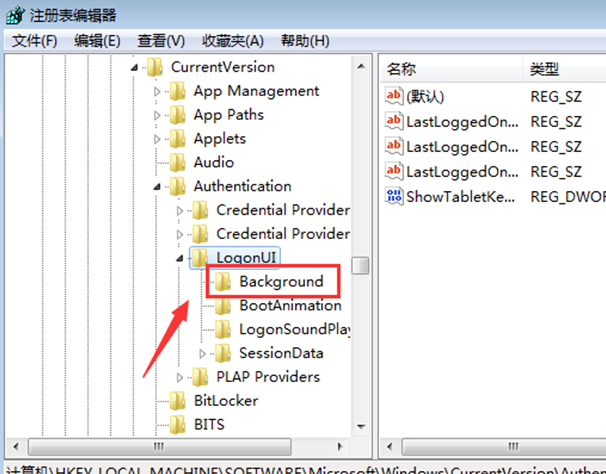The height and width of the screenshot is (474, 606).
Task: Select the BITS registry key
Action: (x=210, y=425)
